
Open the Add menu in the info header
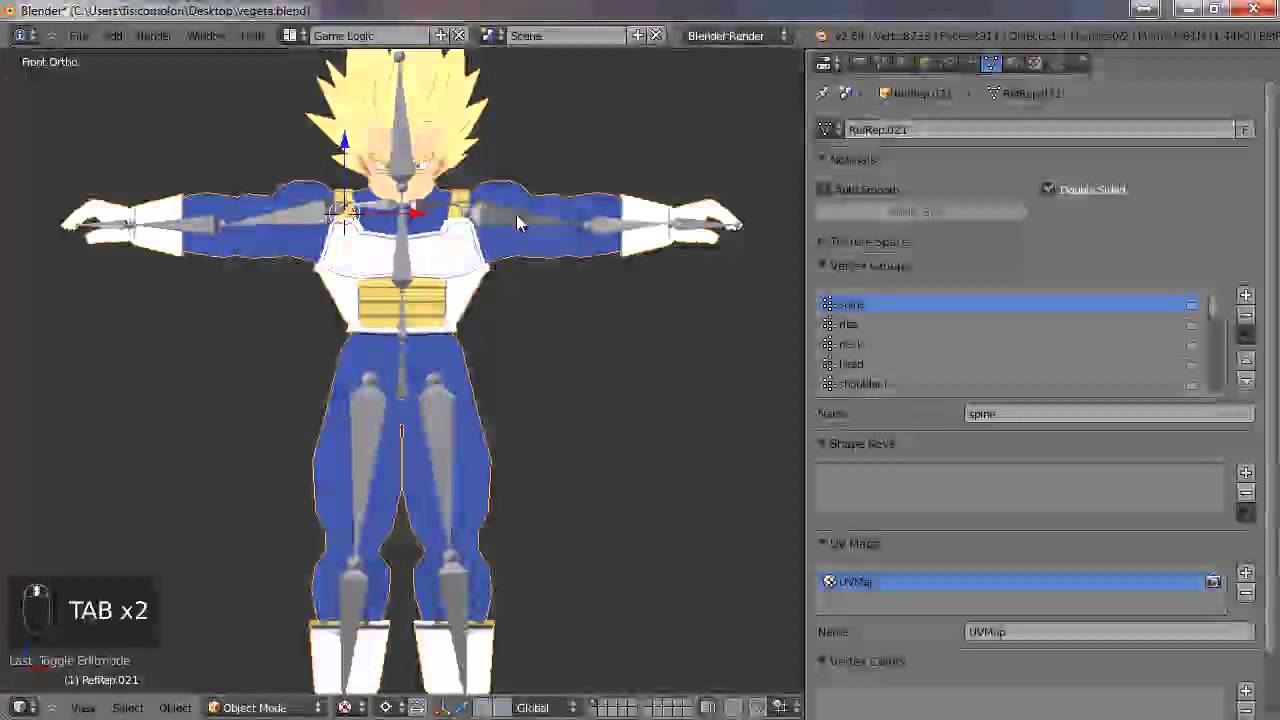113,36
